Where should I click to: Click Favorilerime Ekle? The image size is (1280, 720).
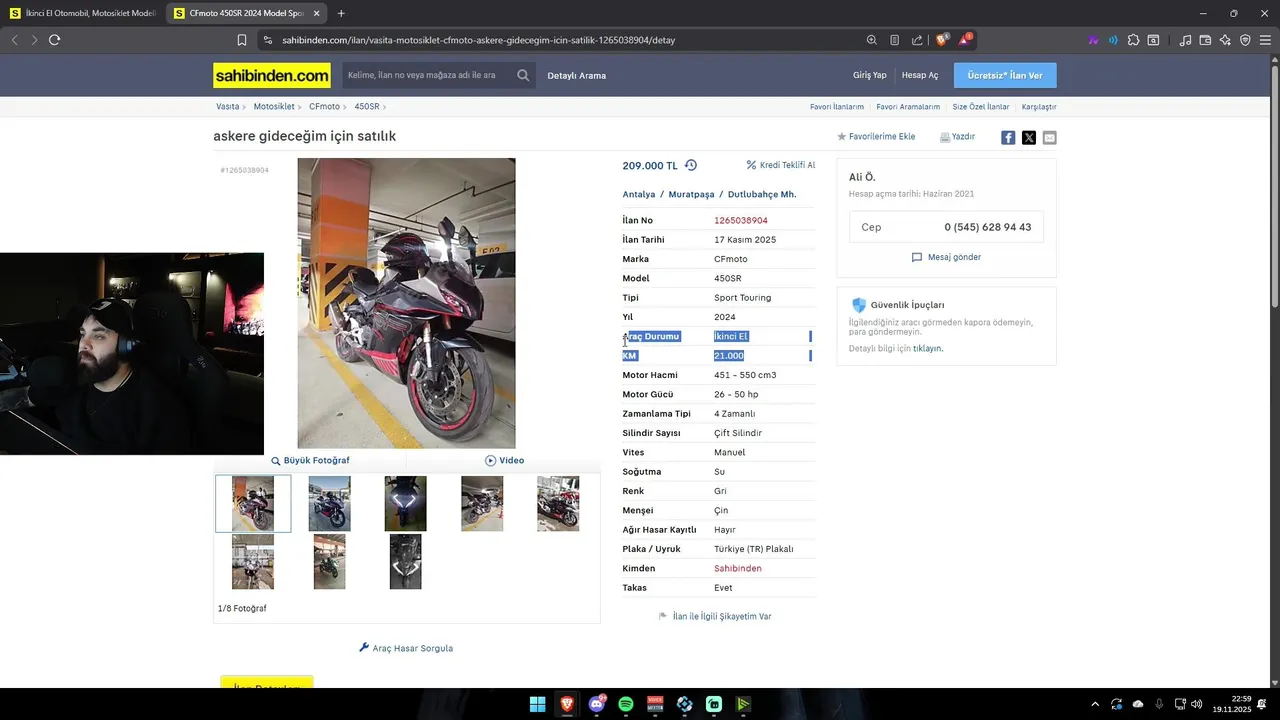point(876,137)
